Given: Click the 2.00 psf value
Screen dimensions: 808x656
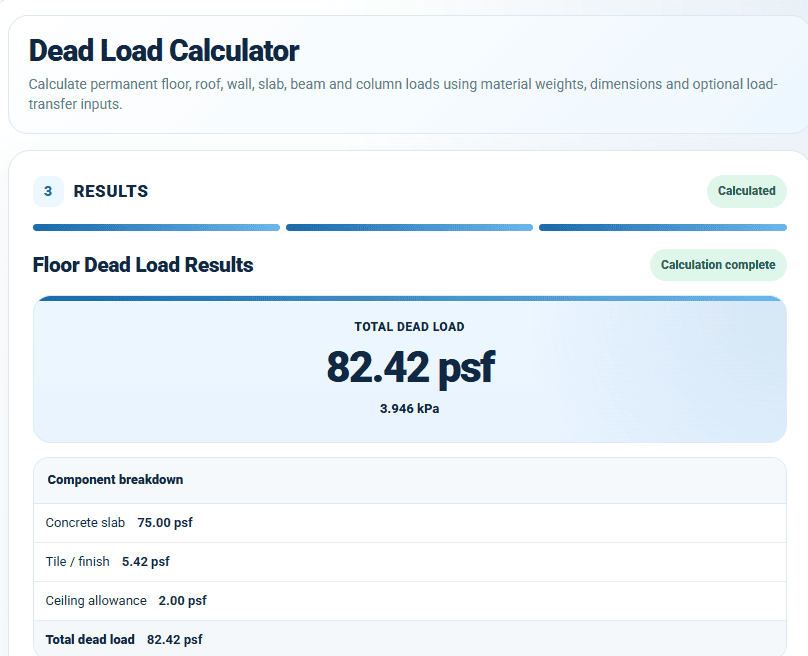Looking at the screenshot, I should click(182, 601).
